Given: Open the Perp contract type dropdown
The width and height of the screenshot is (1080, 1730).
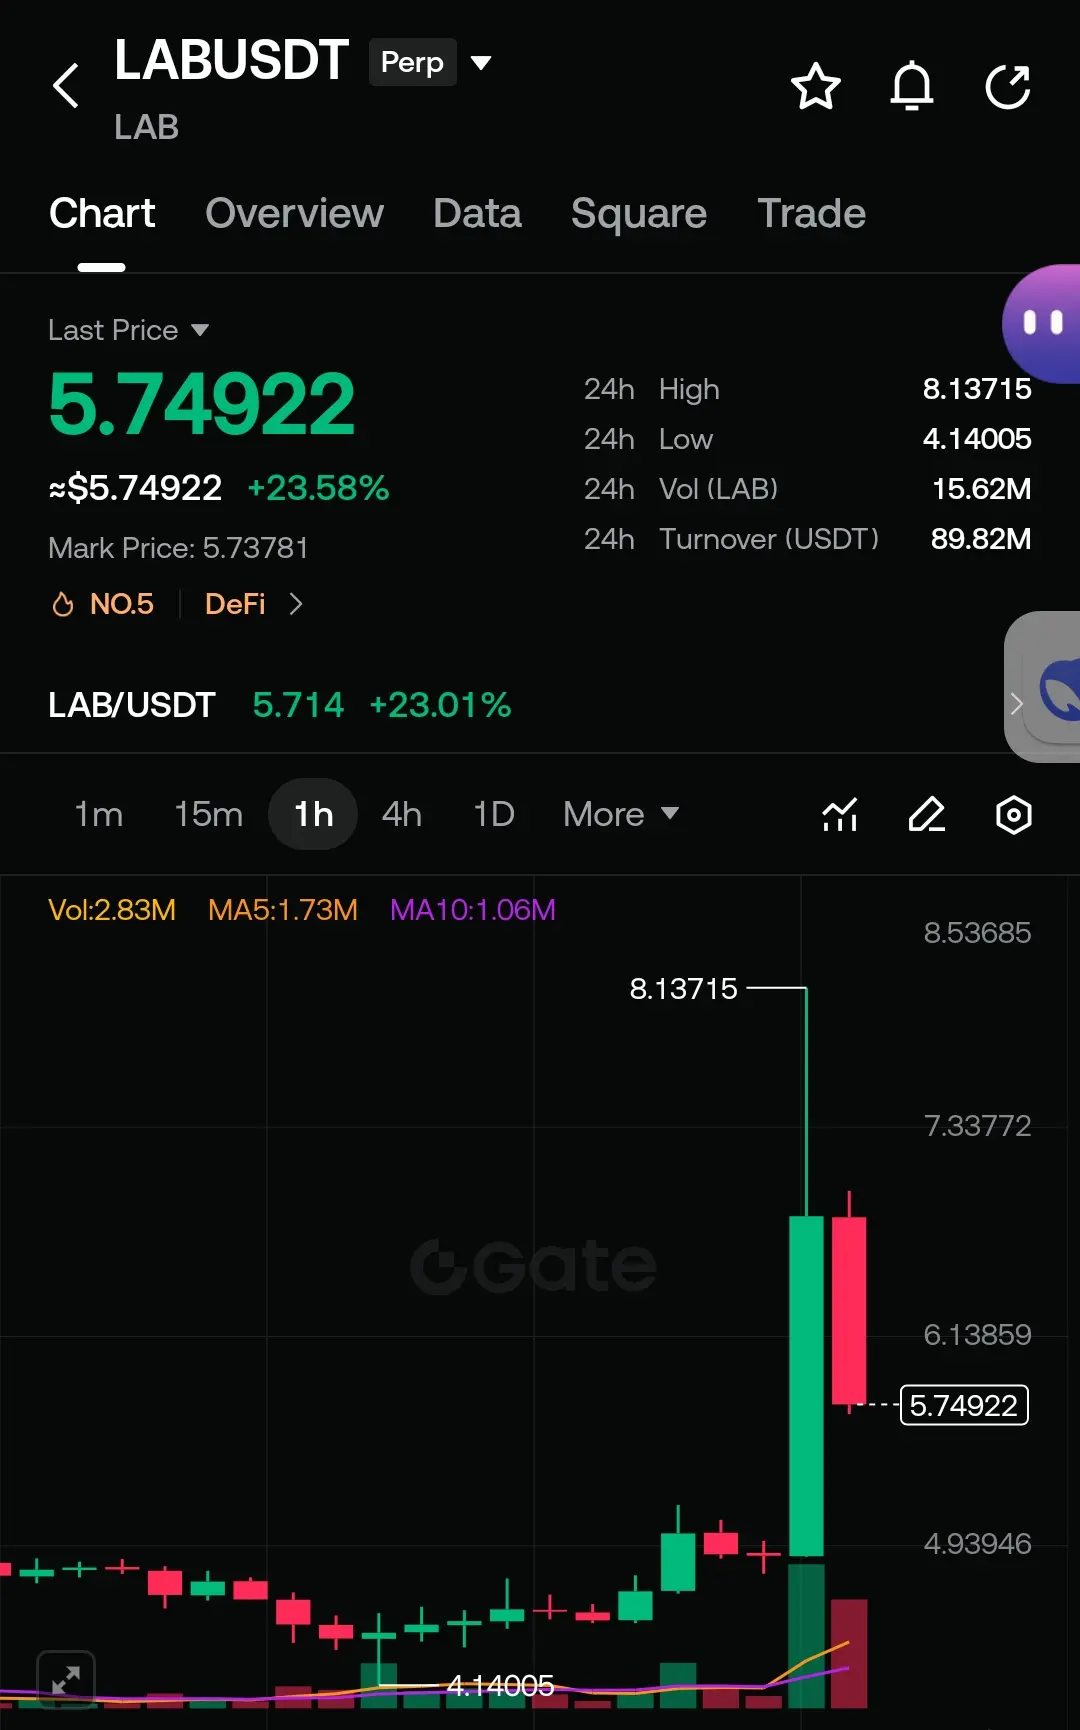Looking at the screenshot, I should [x=431, y=62].
